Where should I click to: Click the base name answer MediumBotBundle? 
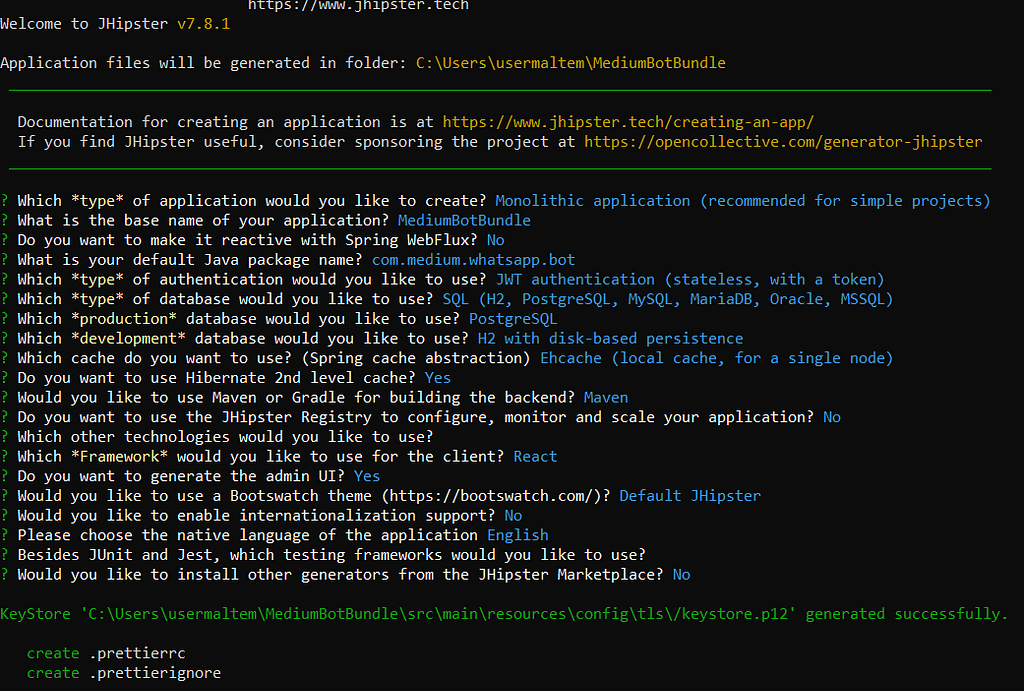tap(464, 220)
